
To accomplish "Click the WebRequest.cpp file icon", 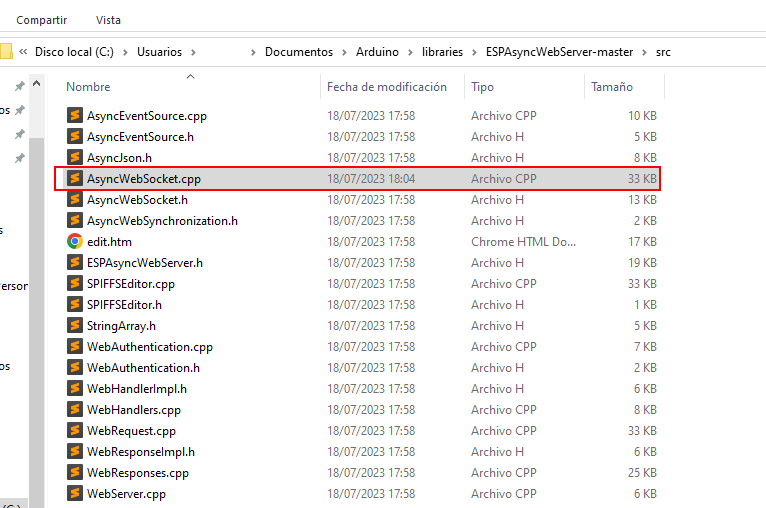I will pyautogui.click(x=74, y=431).
